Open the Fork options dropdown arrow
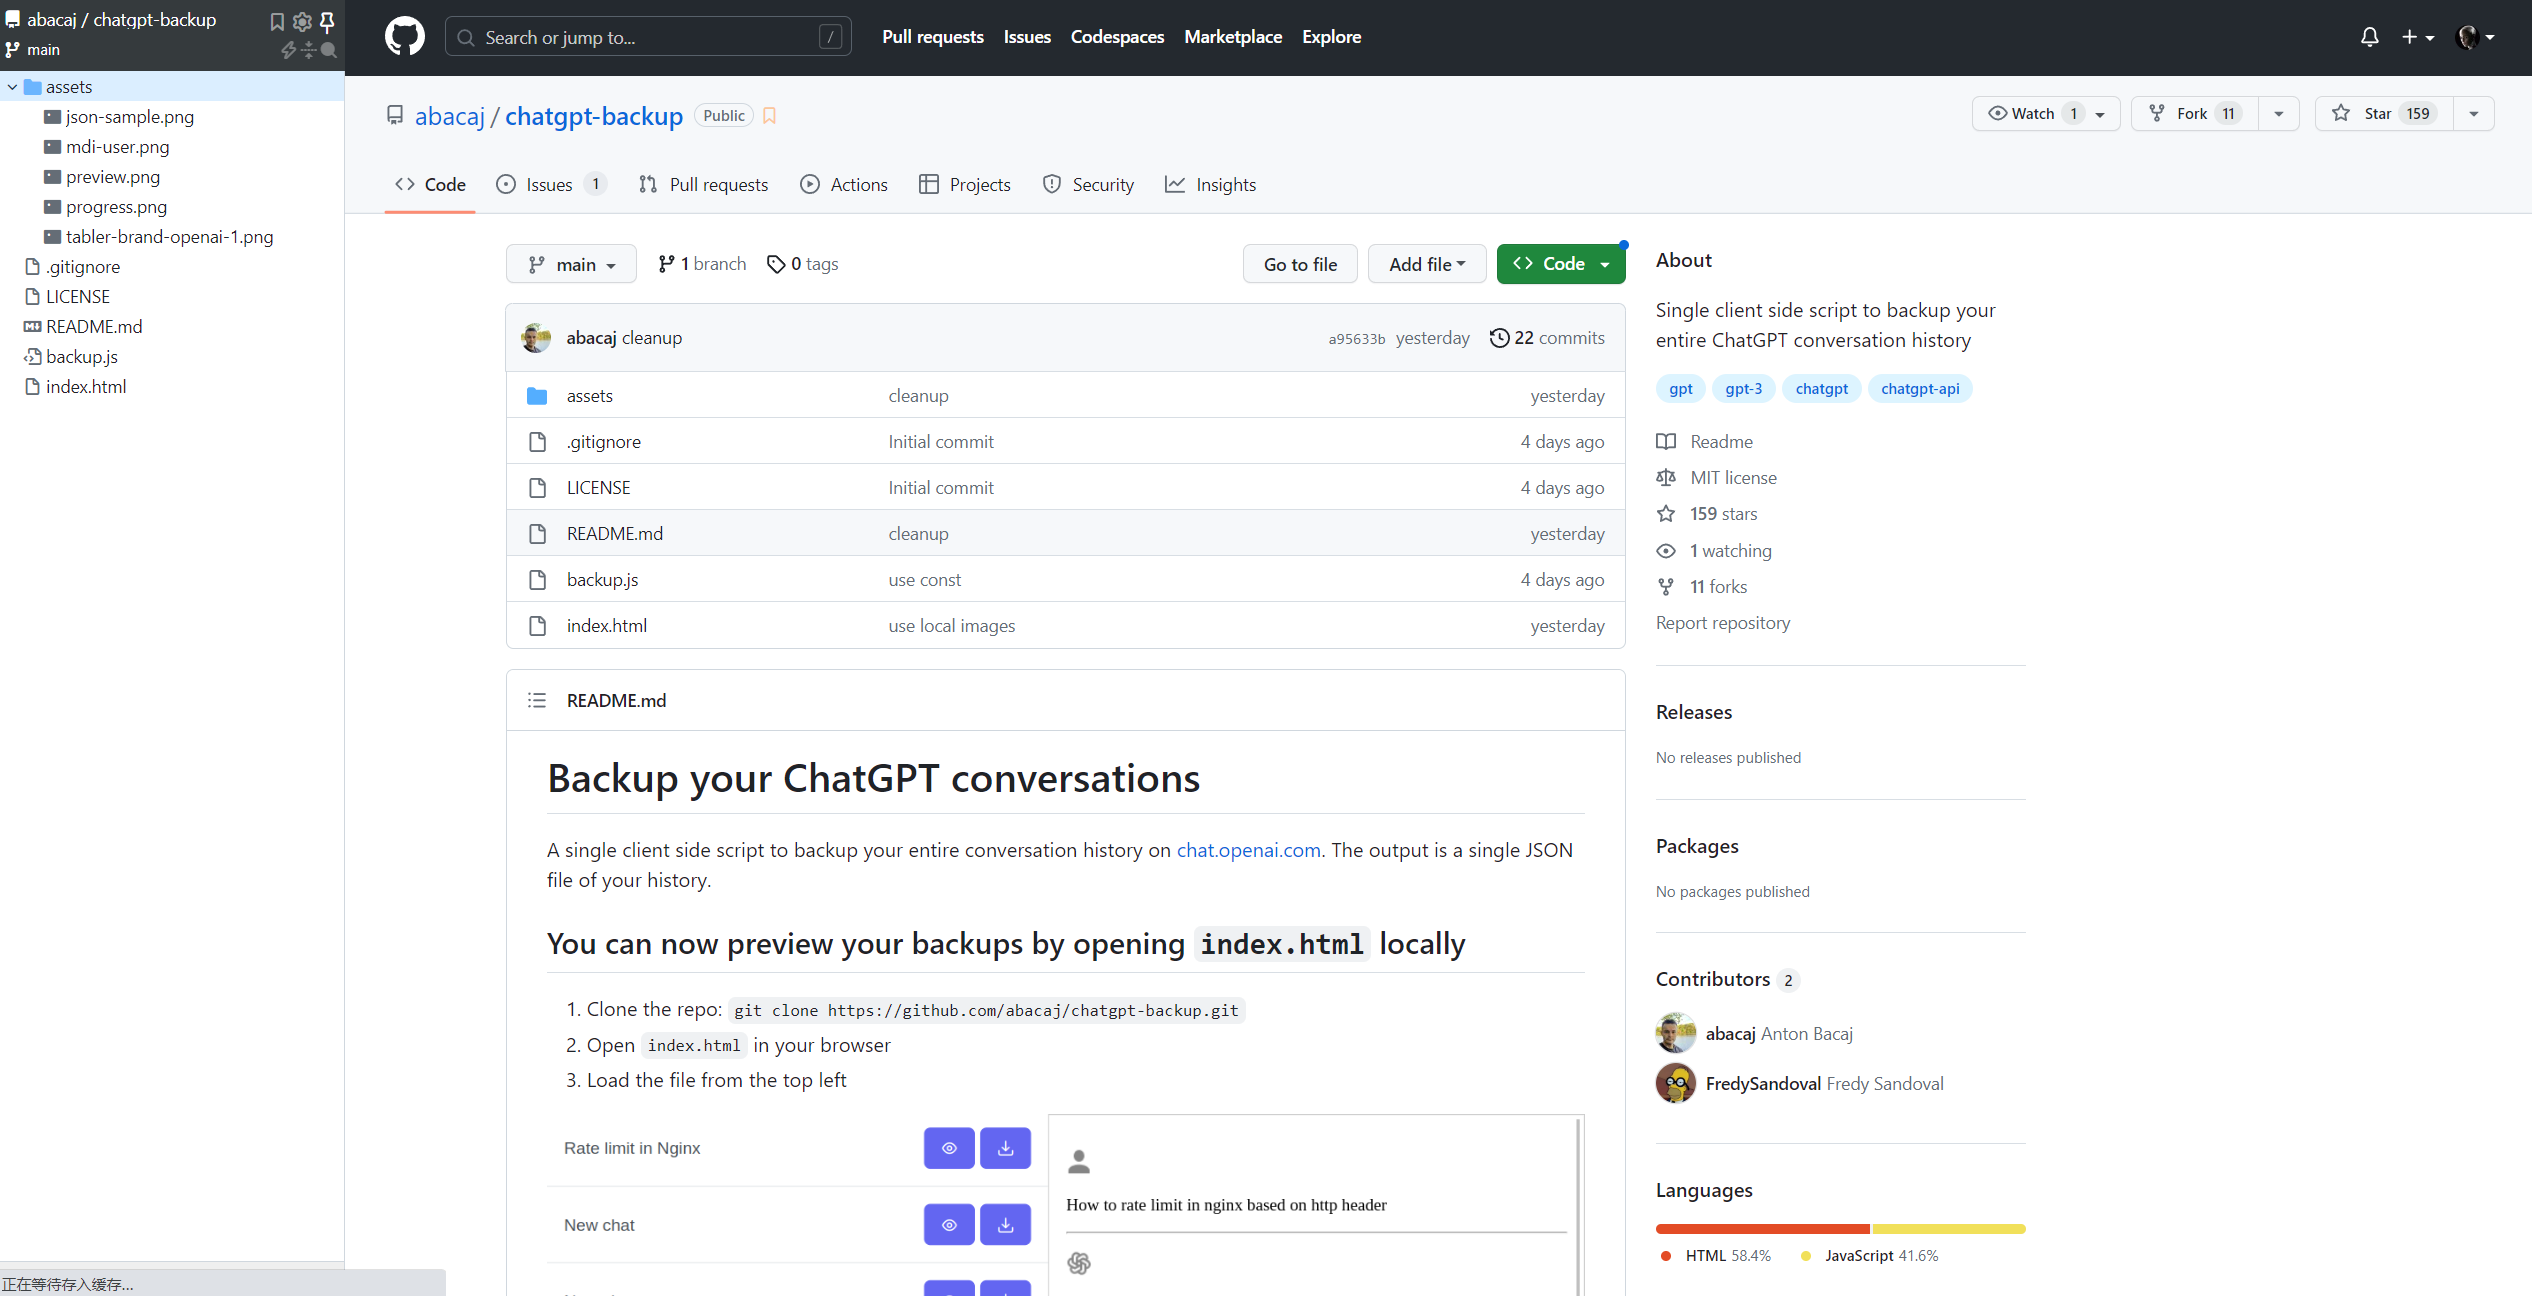Viewport: 2532px width, 1296px height. click(2279, 114)
